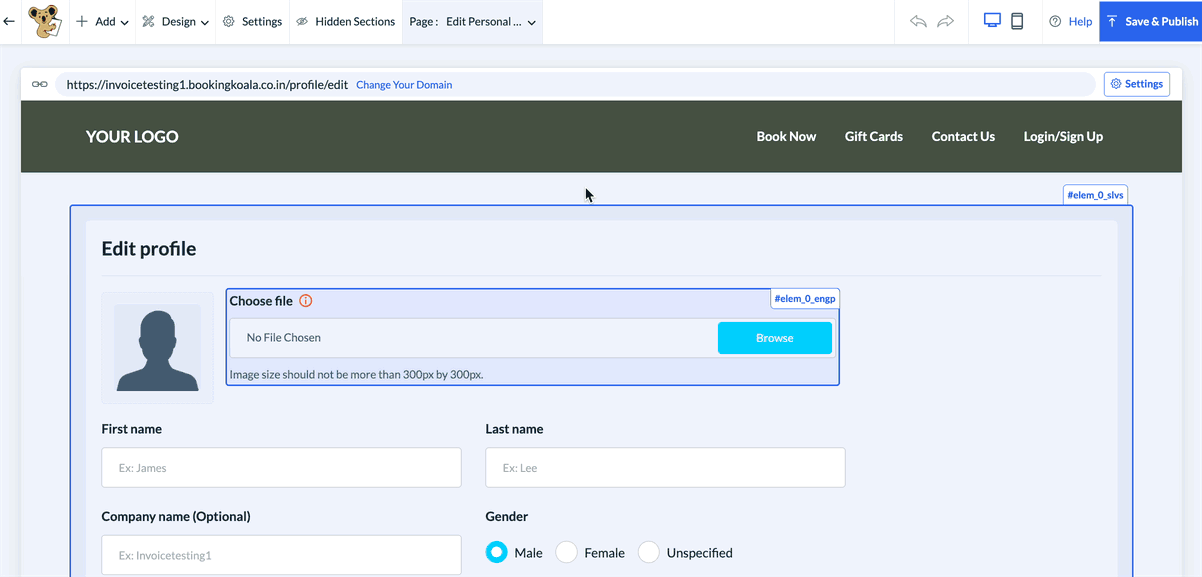
Task: Select the Unspecified radio button
Action: tap(648, 552)
